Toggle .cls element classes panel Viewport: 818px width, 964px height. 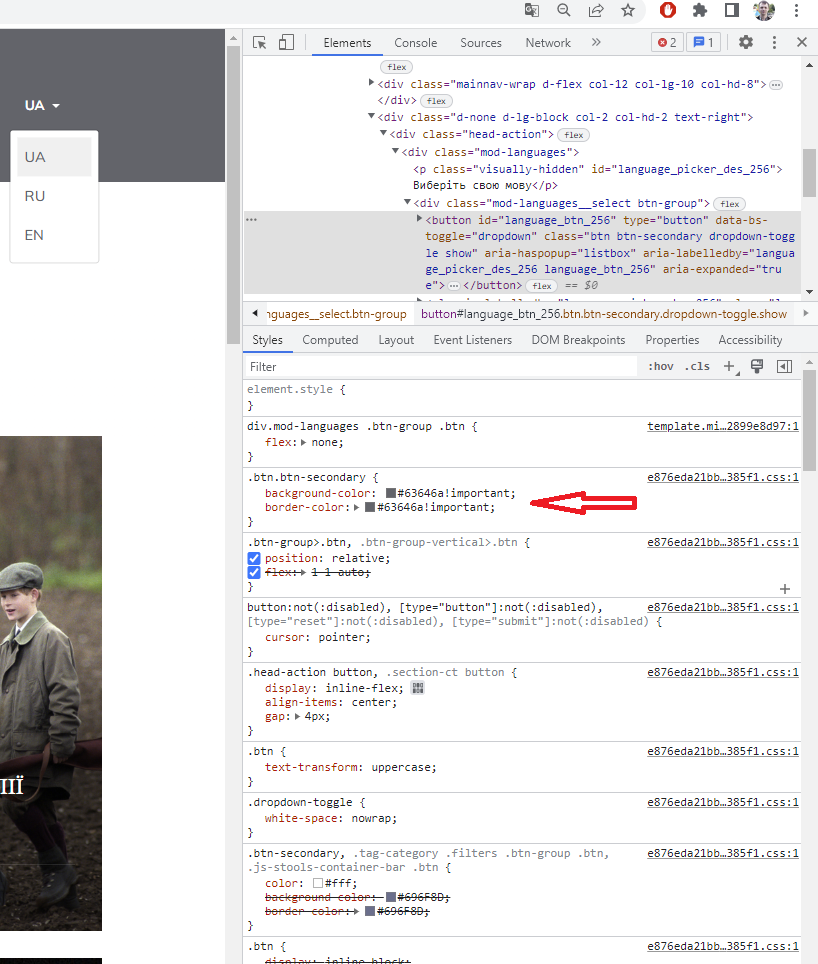[697, 367]
